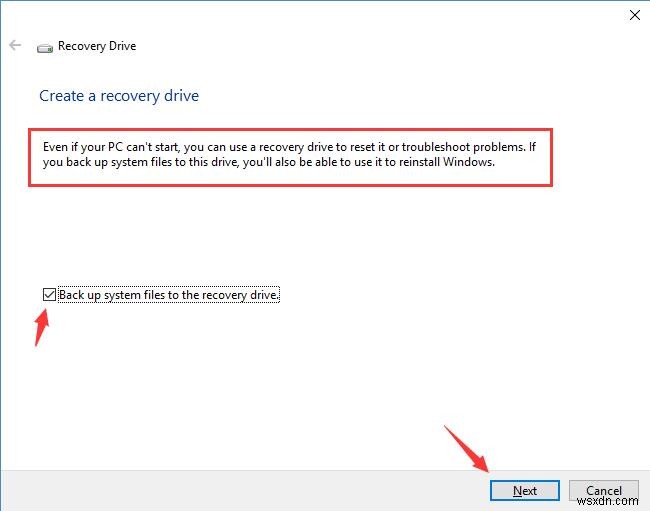Click the 'Even if your PC can't start' description

coord(289,154)
